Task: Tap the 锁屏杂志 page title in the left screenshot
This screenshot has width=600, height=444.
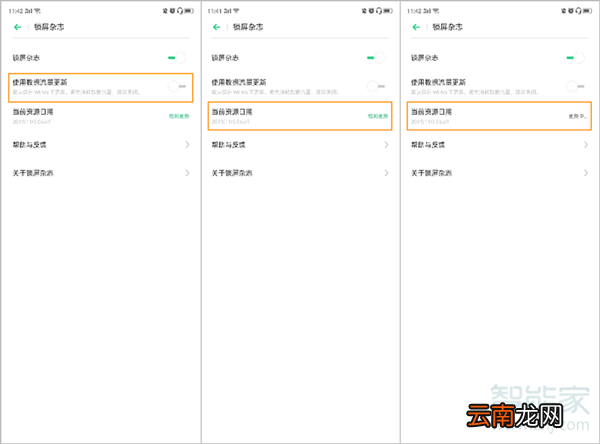Action: [49, 27]
